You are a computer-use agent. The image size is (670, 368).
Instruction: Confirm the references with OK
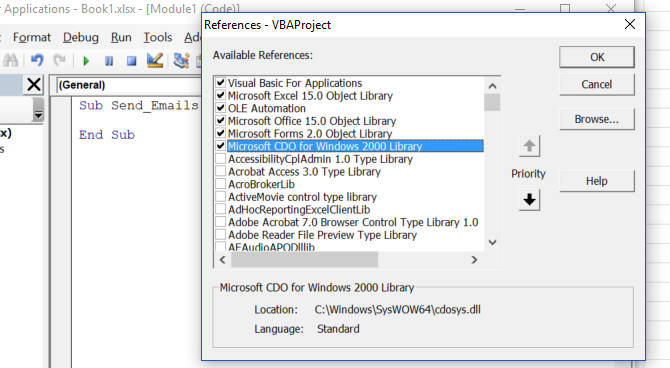click(597, 57)
